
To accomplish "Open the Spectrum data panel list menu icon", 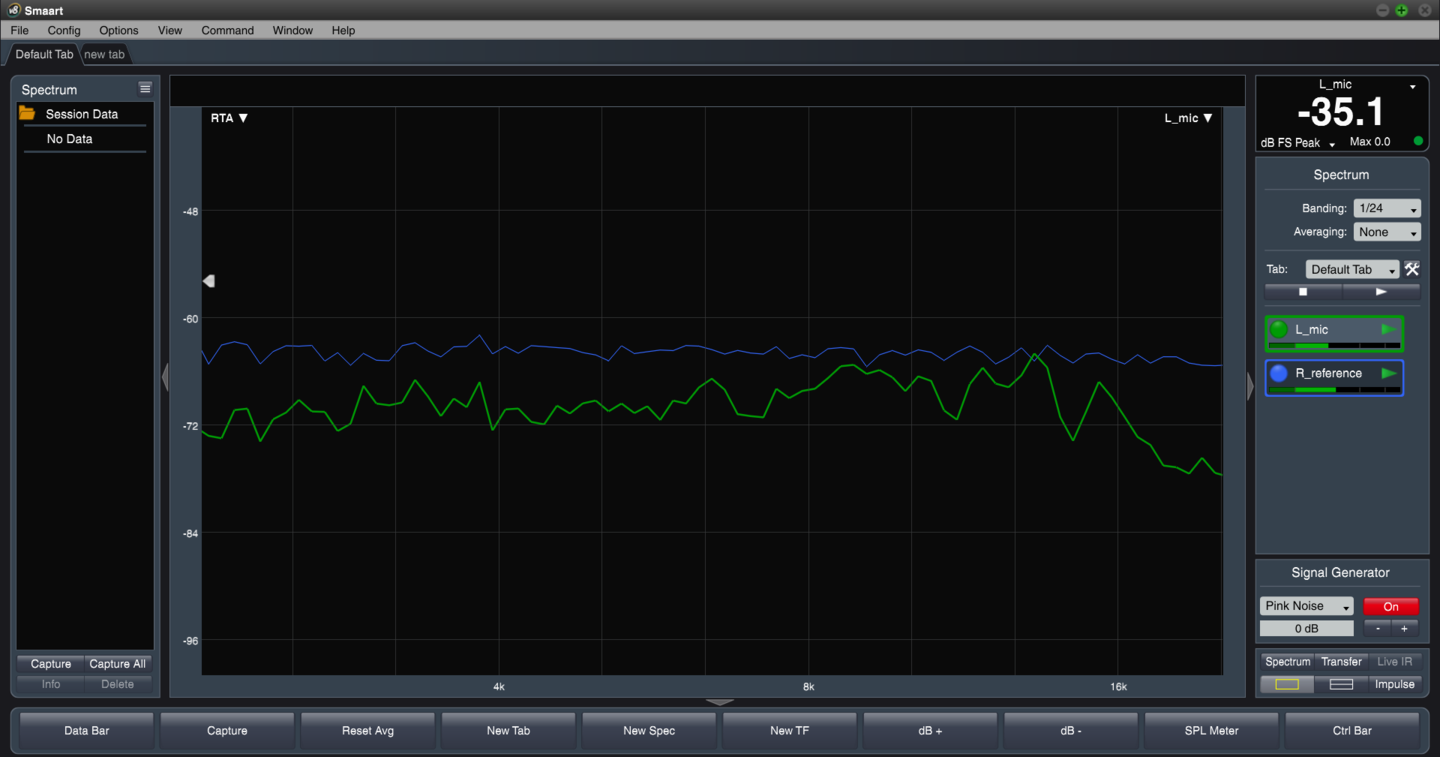I will 145,89.
